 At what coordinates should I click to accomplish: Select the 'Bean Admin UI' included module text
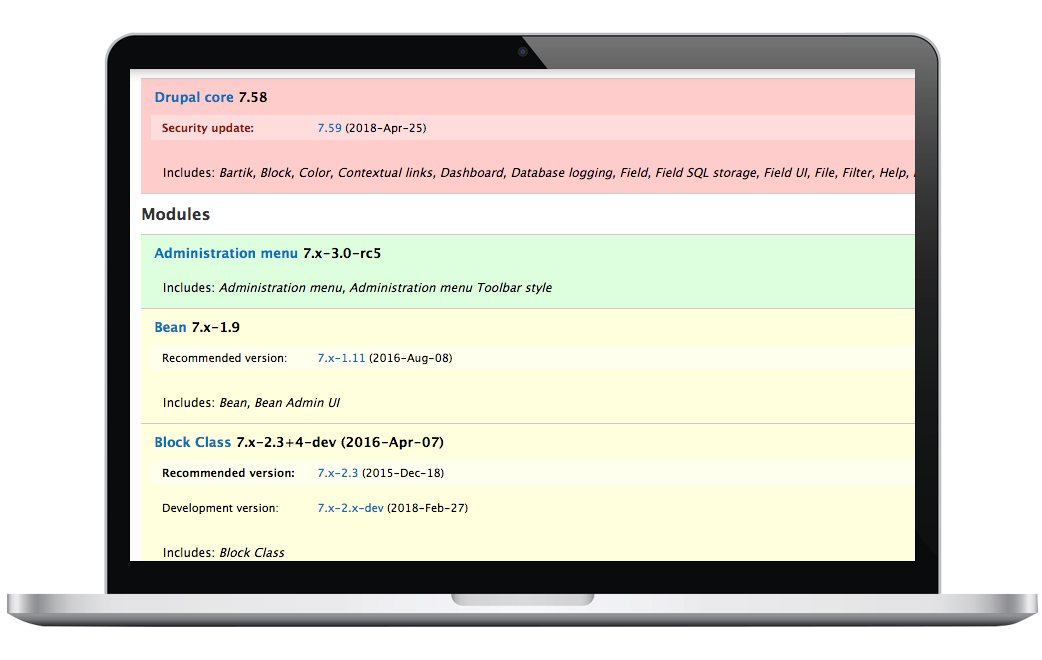[297, 403]
